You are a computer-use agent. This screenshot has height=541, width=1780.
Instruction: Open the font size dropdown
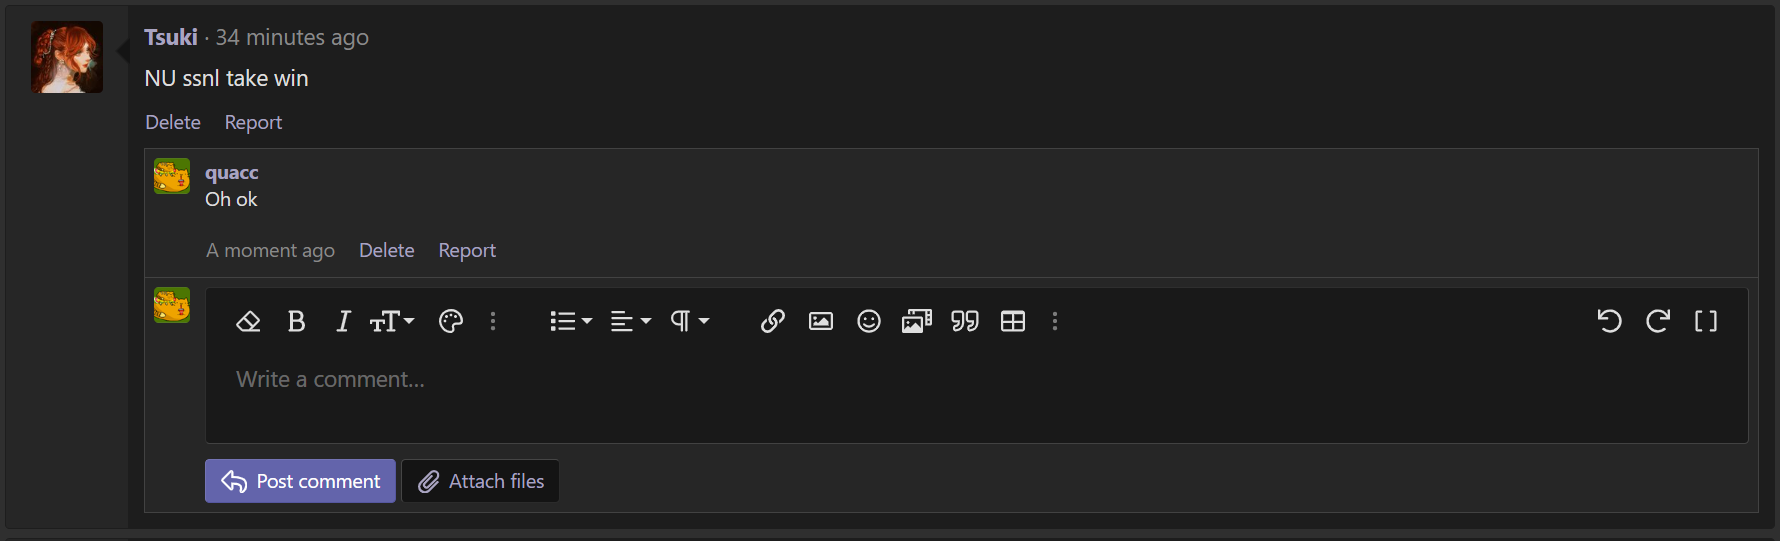coord(392,321)
